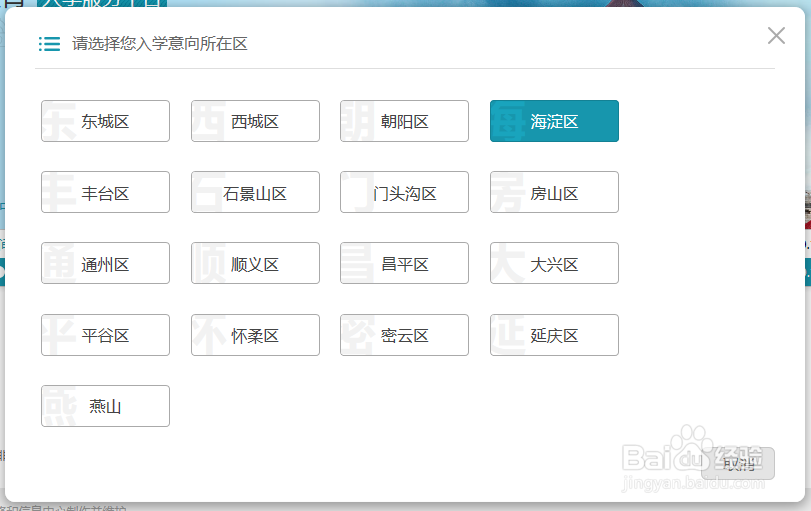The width and height of the screenshot is (811, 511).
Task: Choose 通州区 district
Action: pos(106,263)
